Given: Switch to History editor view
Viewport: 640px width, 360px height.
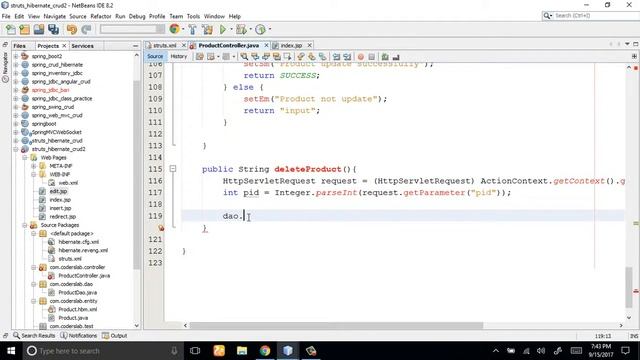Looking at the screenshot, I should click(x=178, y=56).
